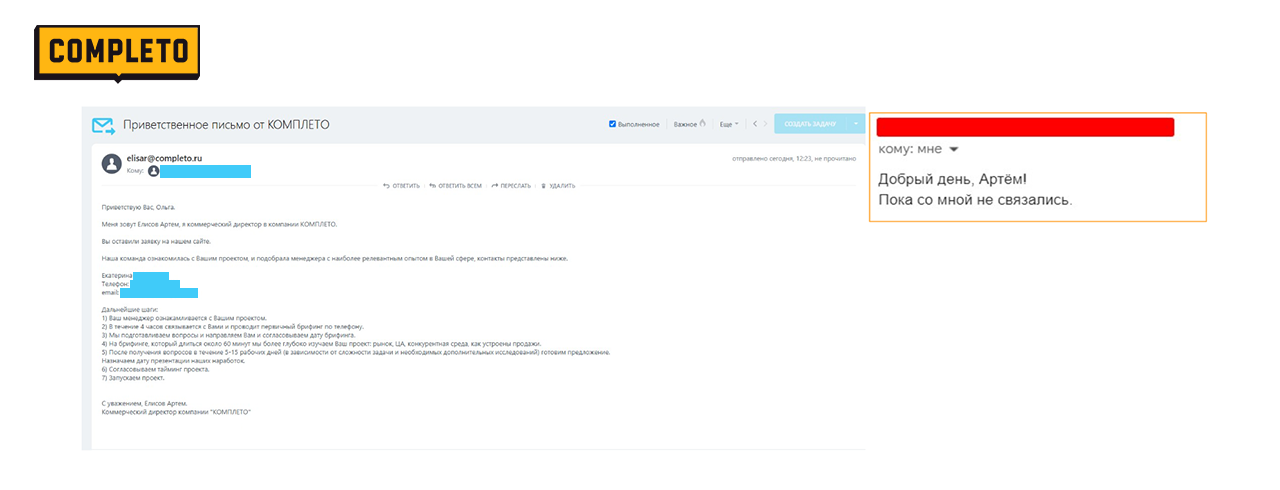Delete the email with Удалить
Viewport: 1280px width, 490px height.
(x=558, y=186)
